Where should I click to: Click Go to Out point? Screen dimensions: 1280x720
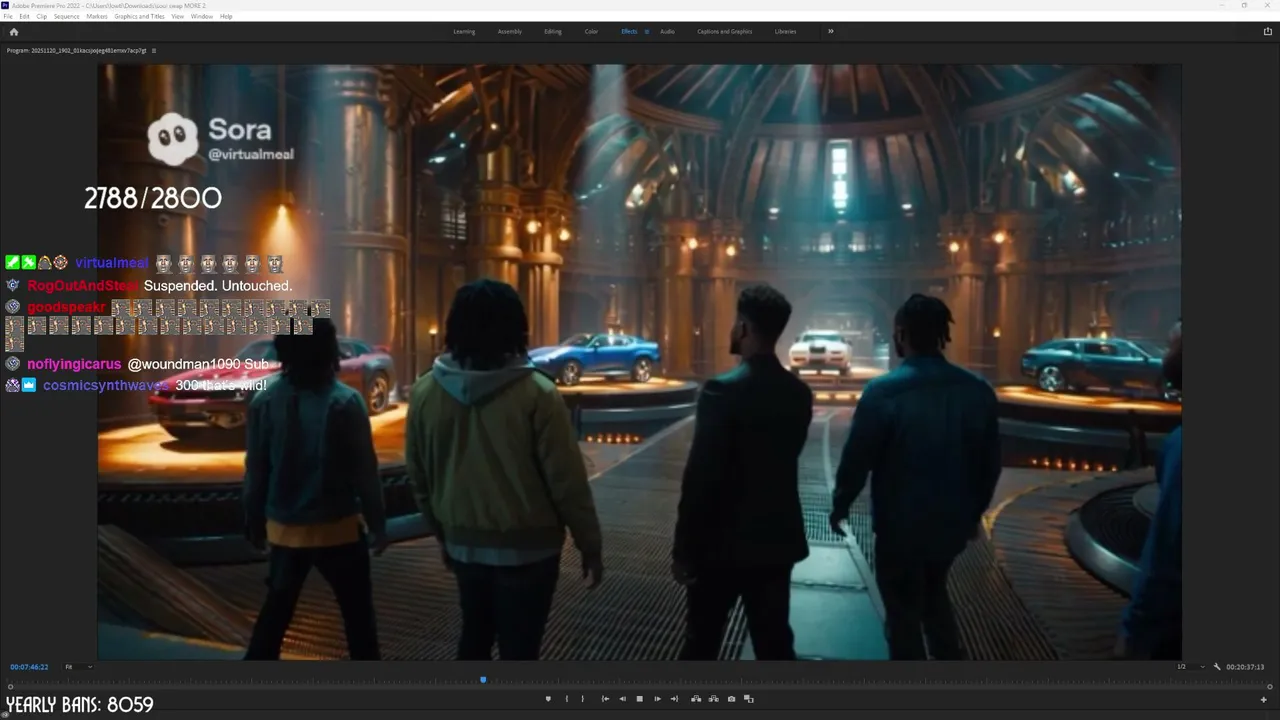click(x=674, y=699)
